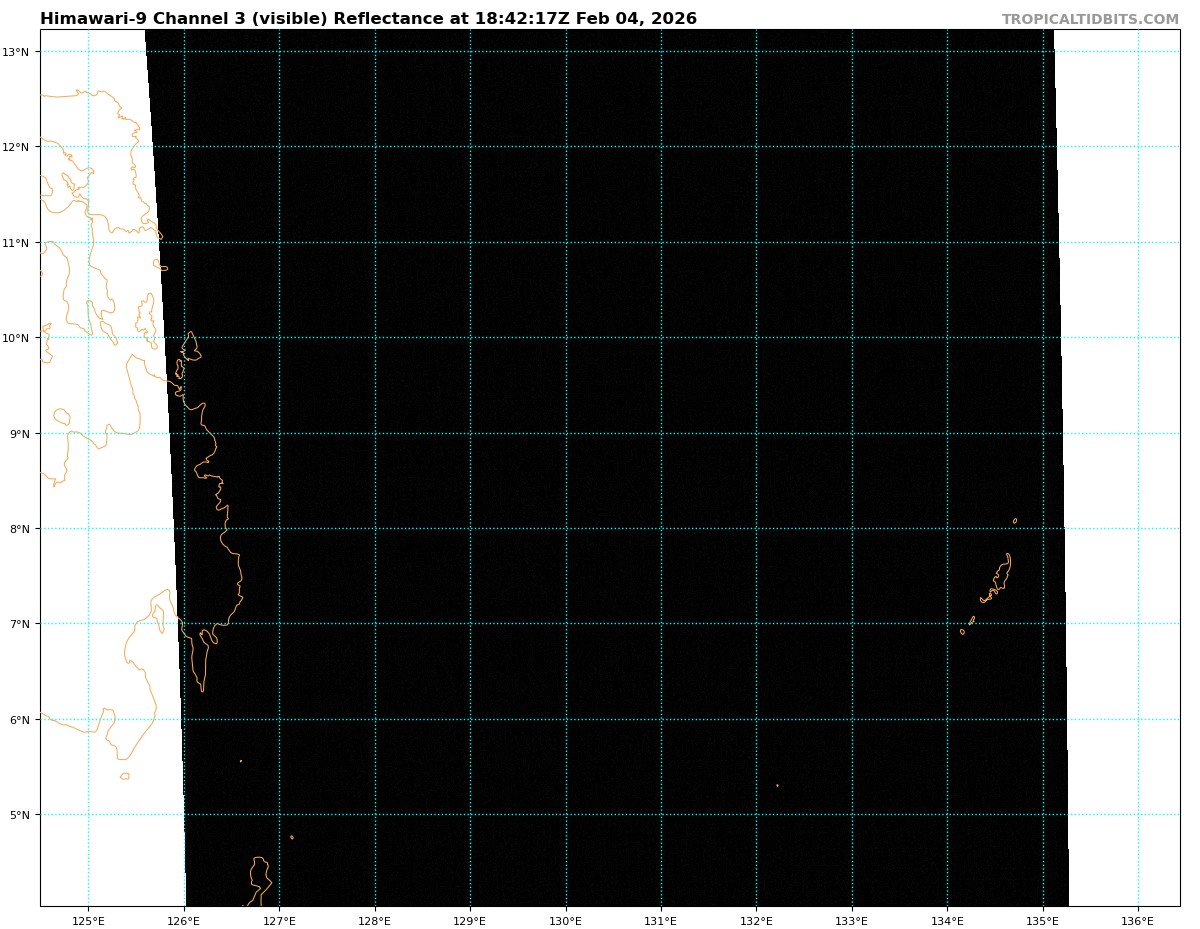This screenshot has height=929, width=1200.
Task: Select the 128°E longitude axis label
Action: coord(374,920)
